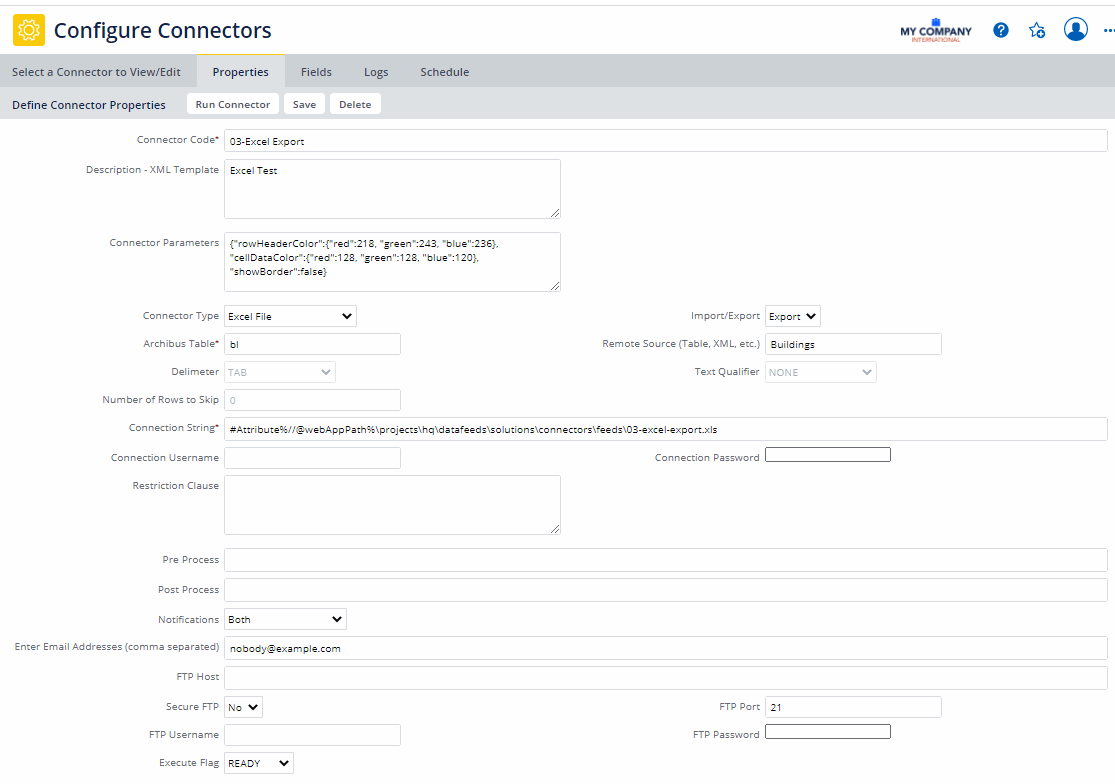Expand the Import/Export dropdown
Screen dimensions: 1115x784
tap(792, 316)
